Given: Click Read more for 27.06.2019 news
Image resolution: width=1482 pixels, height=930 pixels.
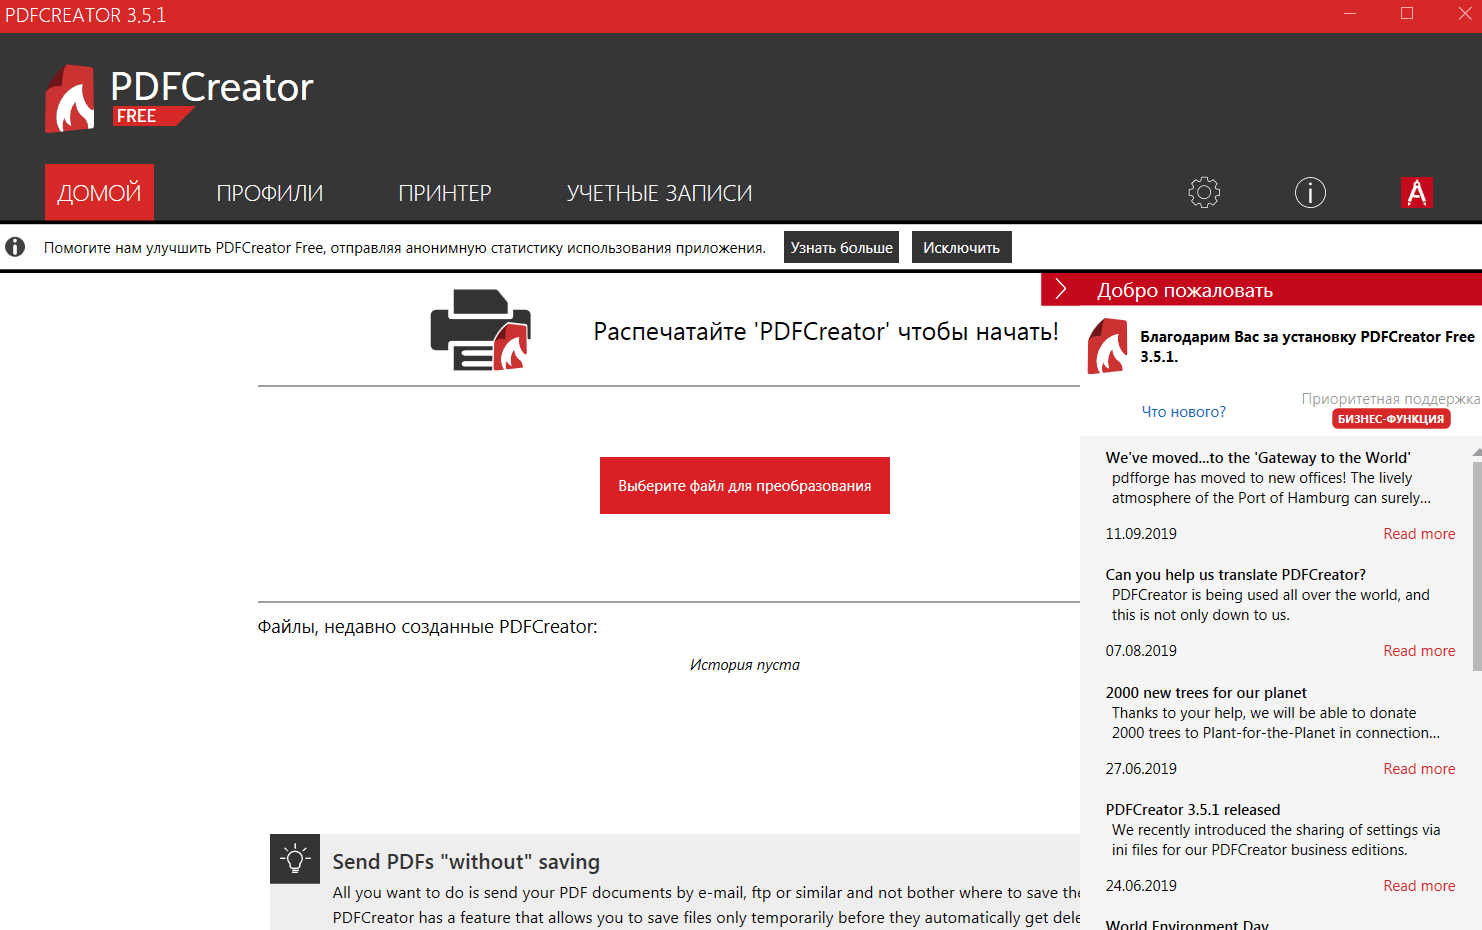Looking at the screenshot, I should coord(1419,769).
